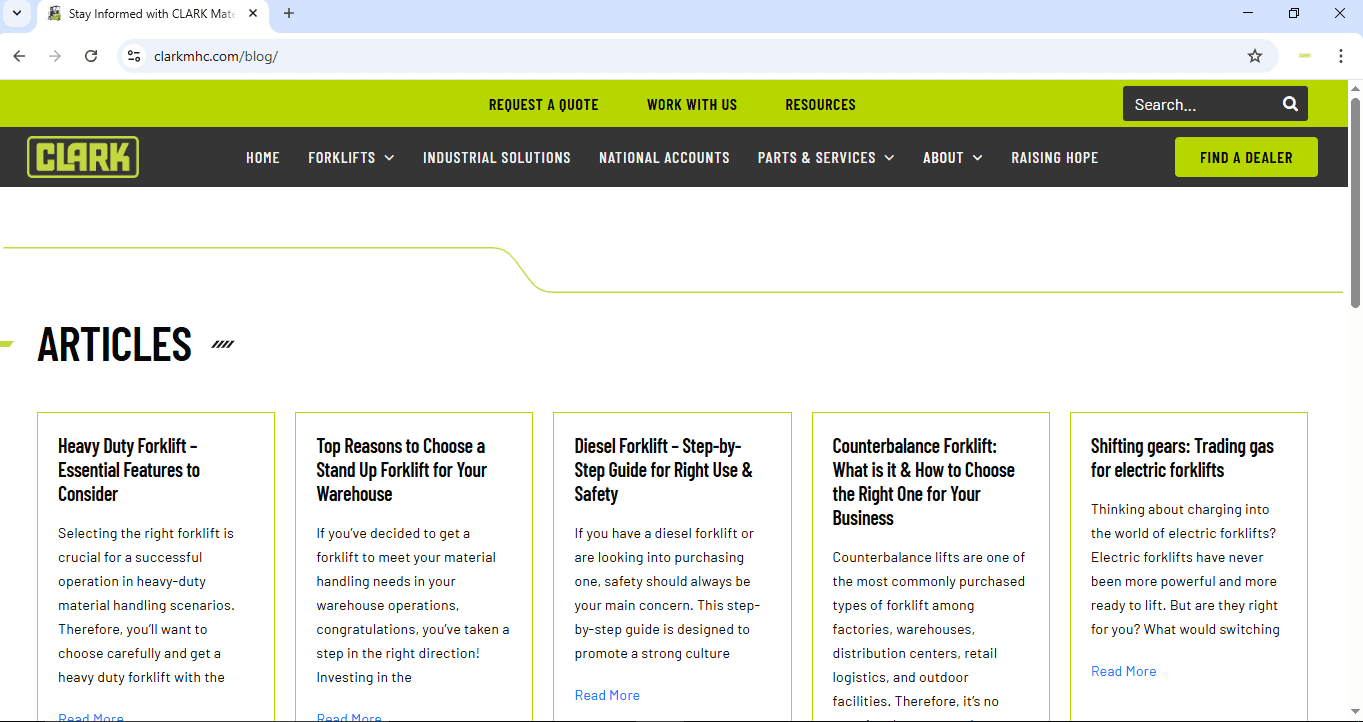The width and height of the screenshot is (1363, 722).
Task: Click the Heavy Duty Forklift description text
Action: (147, 605)
